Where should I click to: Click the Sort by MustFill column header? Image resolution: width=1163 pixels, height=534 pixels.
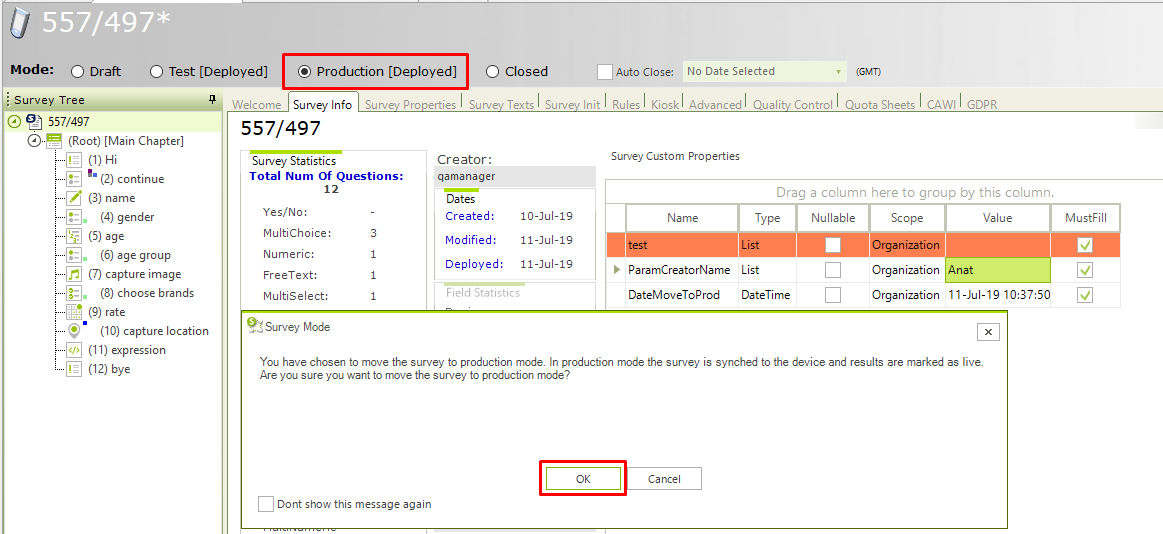[x=1085, y=218]
